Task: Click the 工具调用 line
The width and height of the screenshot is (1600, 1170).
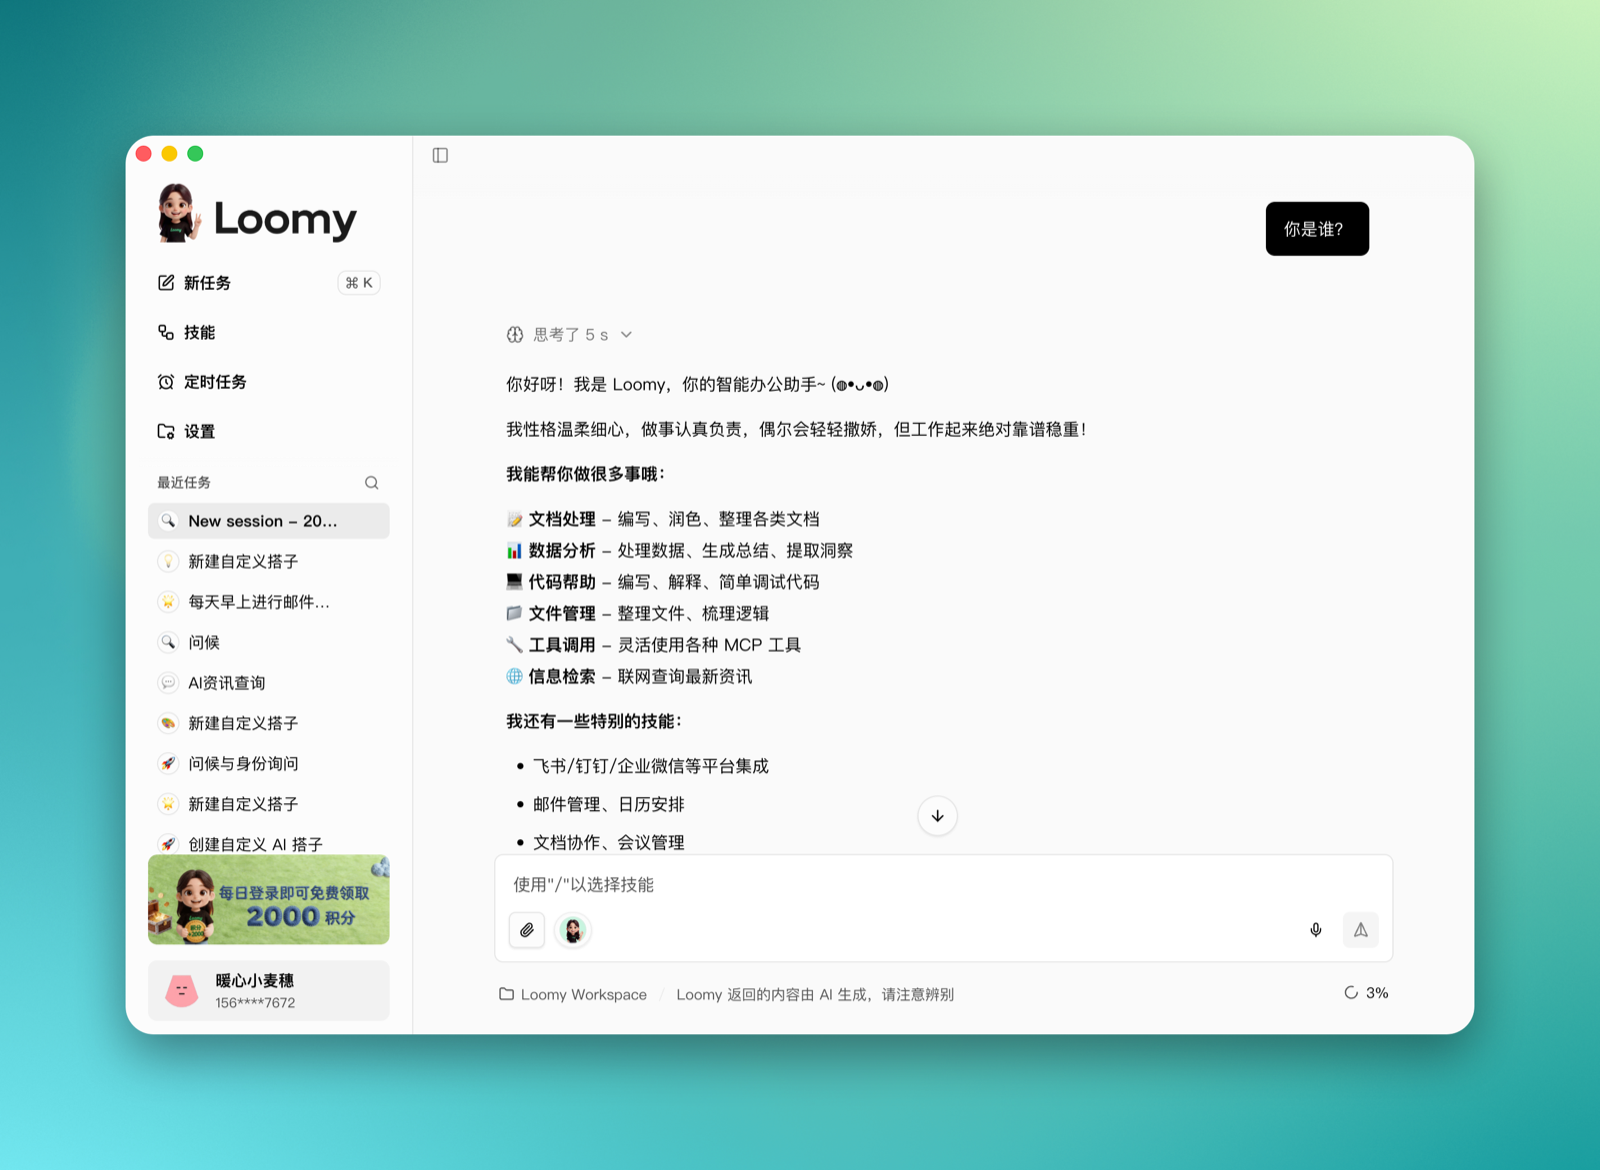Action: tap(654, 645)
